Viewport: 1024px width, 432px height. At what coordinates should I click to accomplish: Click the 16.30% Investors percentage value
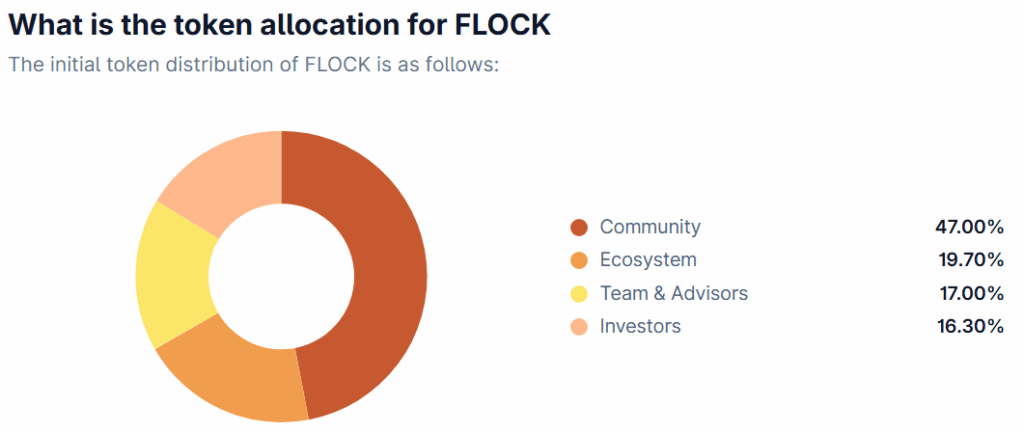(970, 326)
